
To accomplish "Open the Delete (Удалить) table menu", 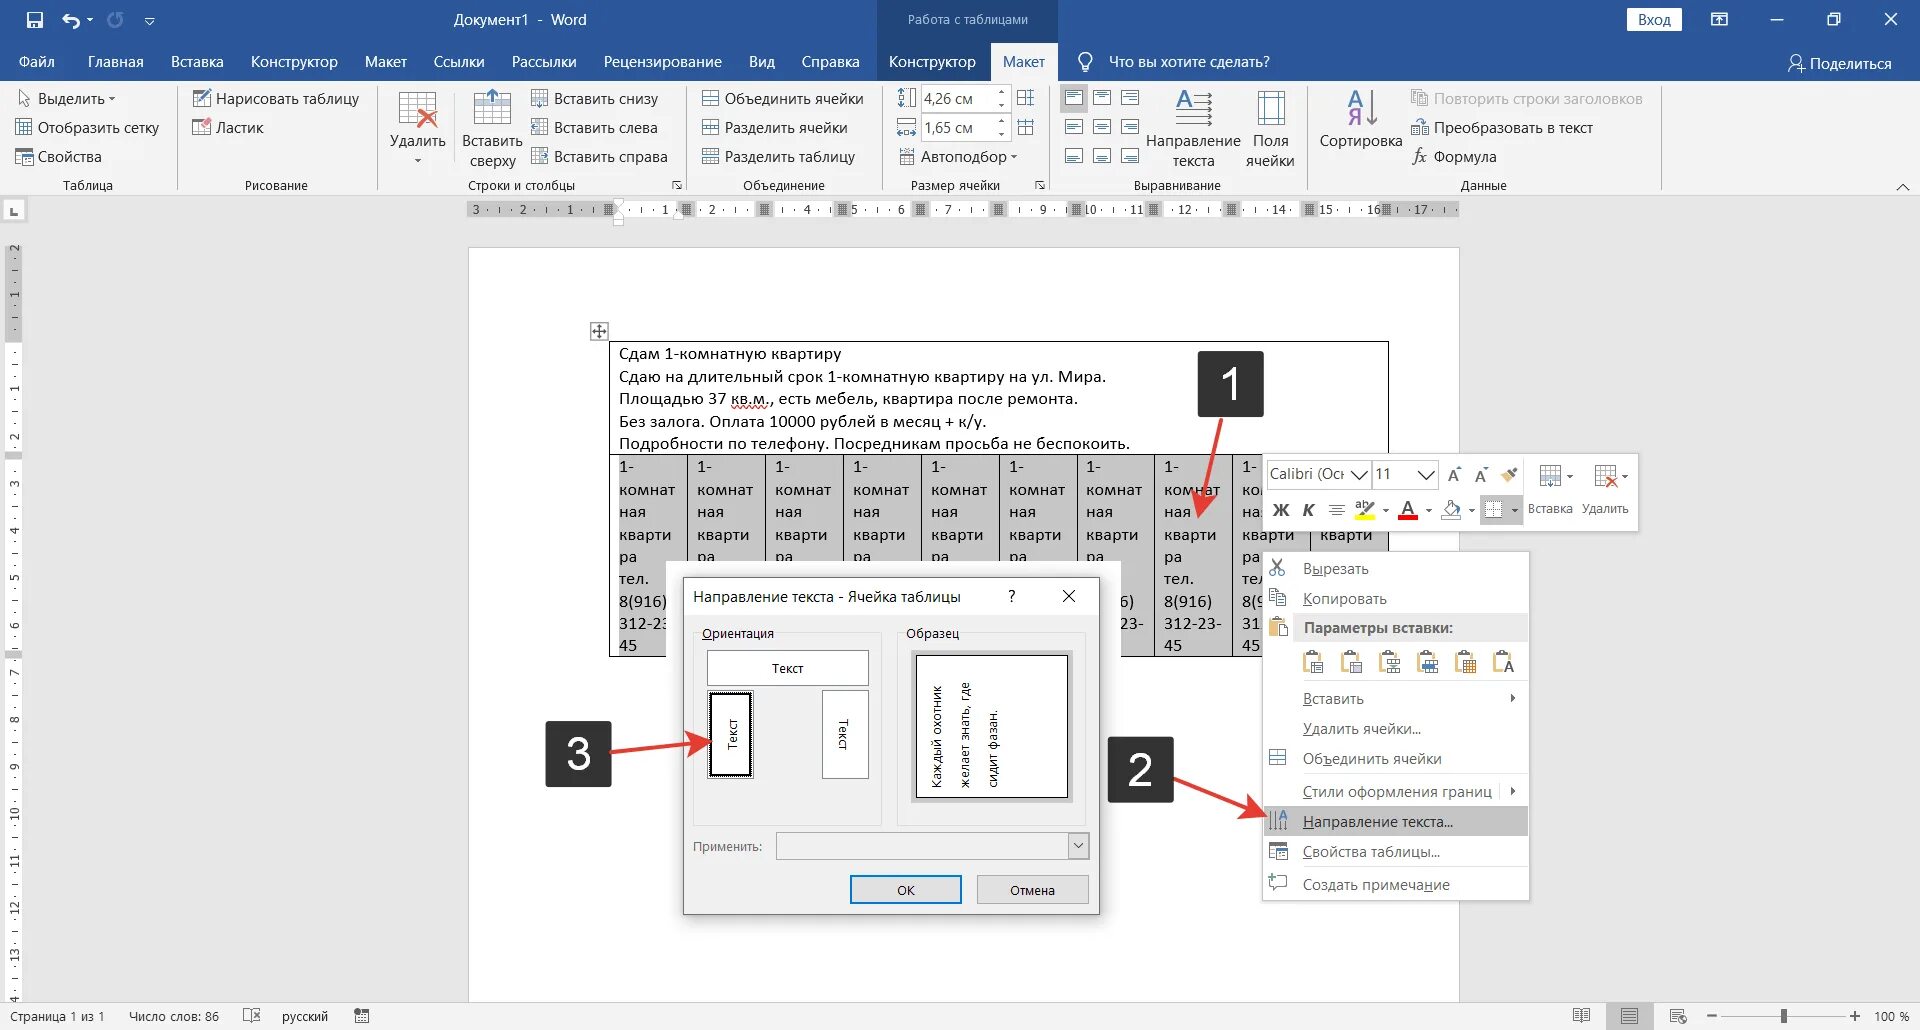I will [x=417, y=130].
